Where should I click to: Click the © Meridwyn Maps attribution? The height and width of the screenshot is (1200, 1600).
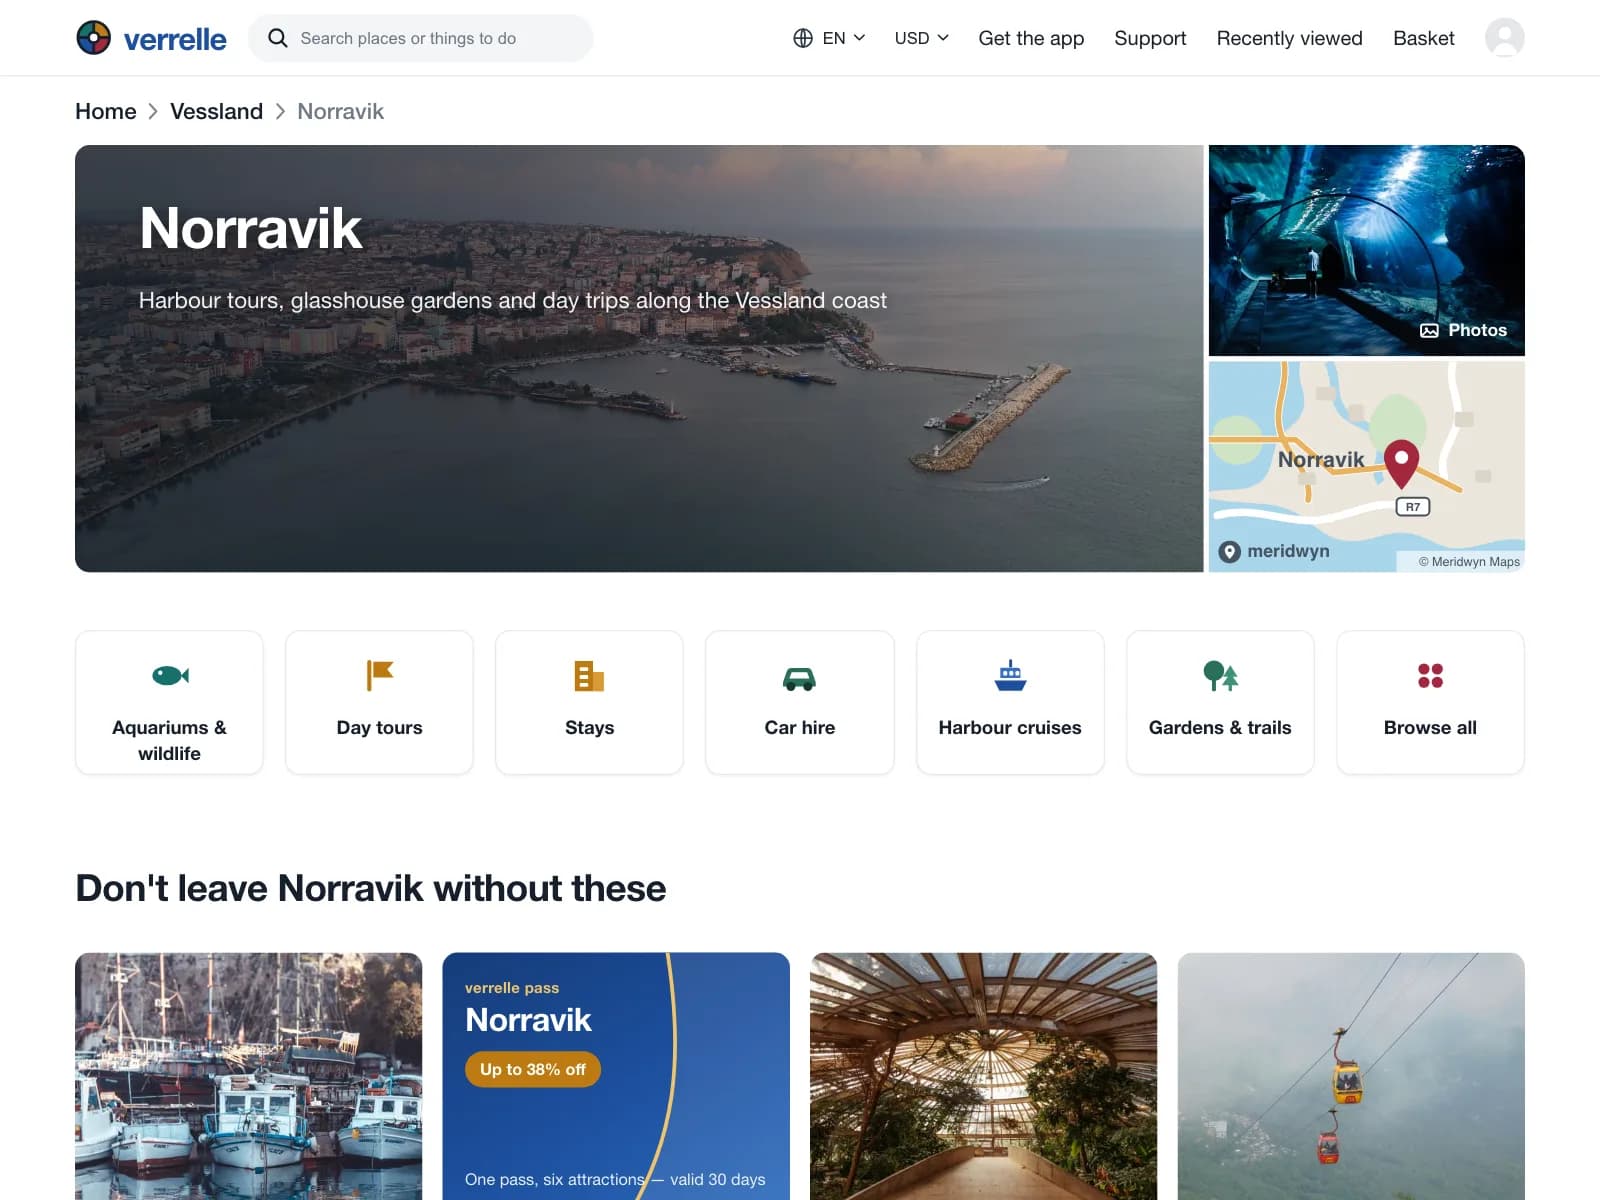point(1469,562)
